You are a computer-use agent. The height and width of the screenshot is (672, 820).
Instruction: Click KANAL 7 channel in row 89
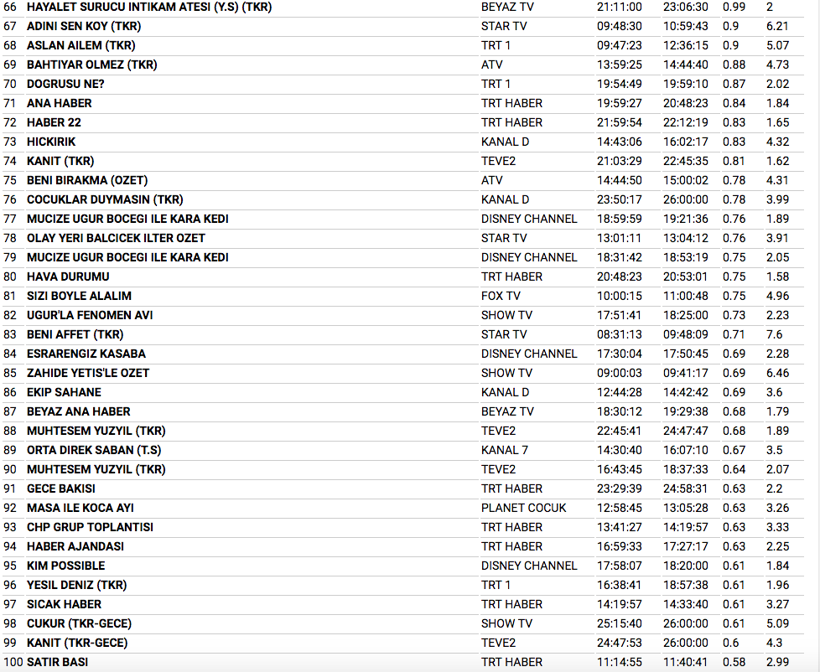point(504,450)
